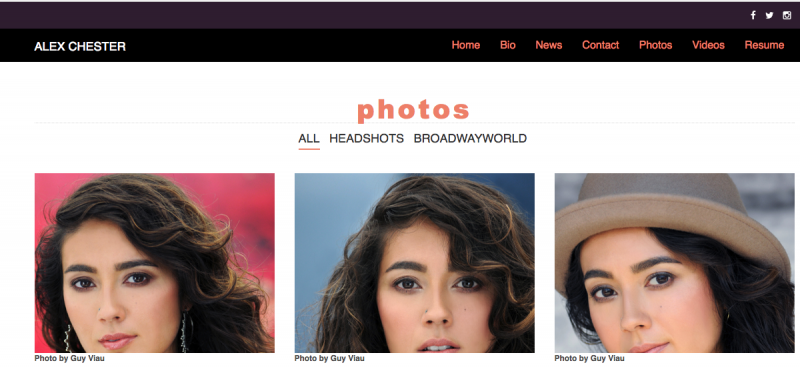Open the Photos page in navigation
This screenshot has width=800, height=369.
655,45
